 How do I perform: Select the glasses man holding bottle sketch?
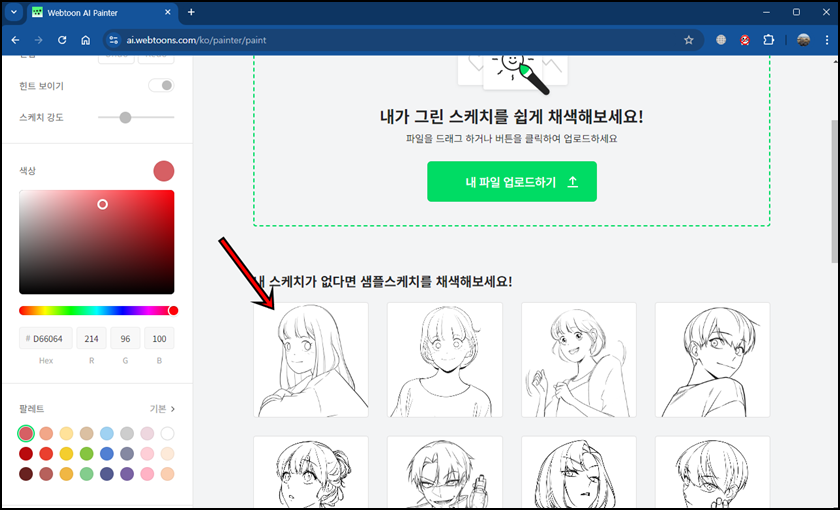coord(445,472)
